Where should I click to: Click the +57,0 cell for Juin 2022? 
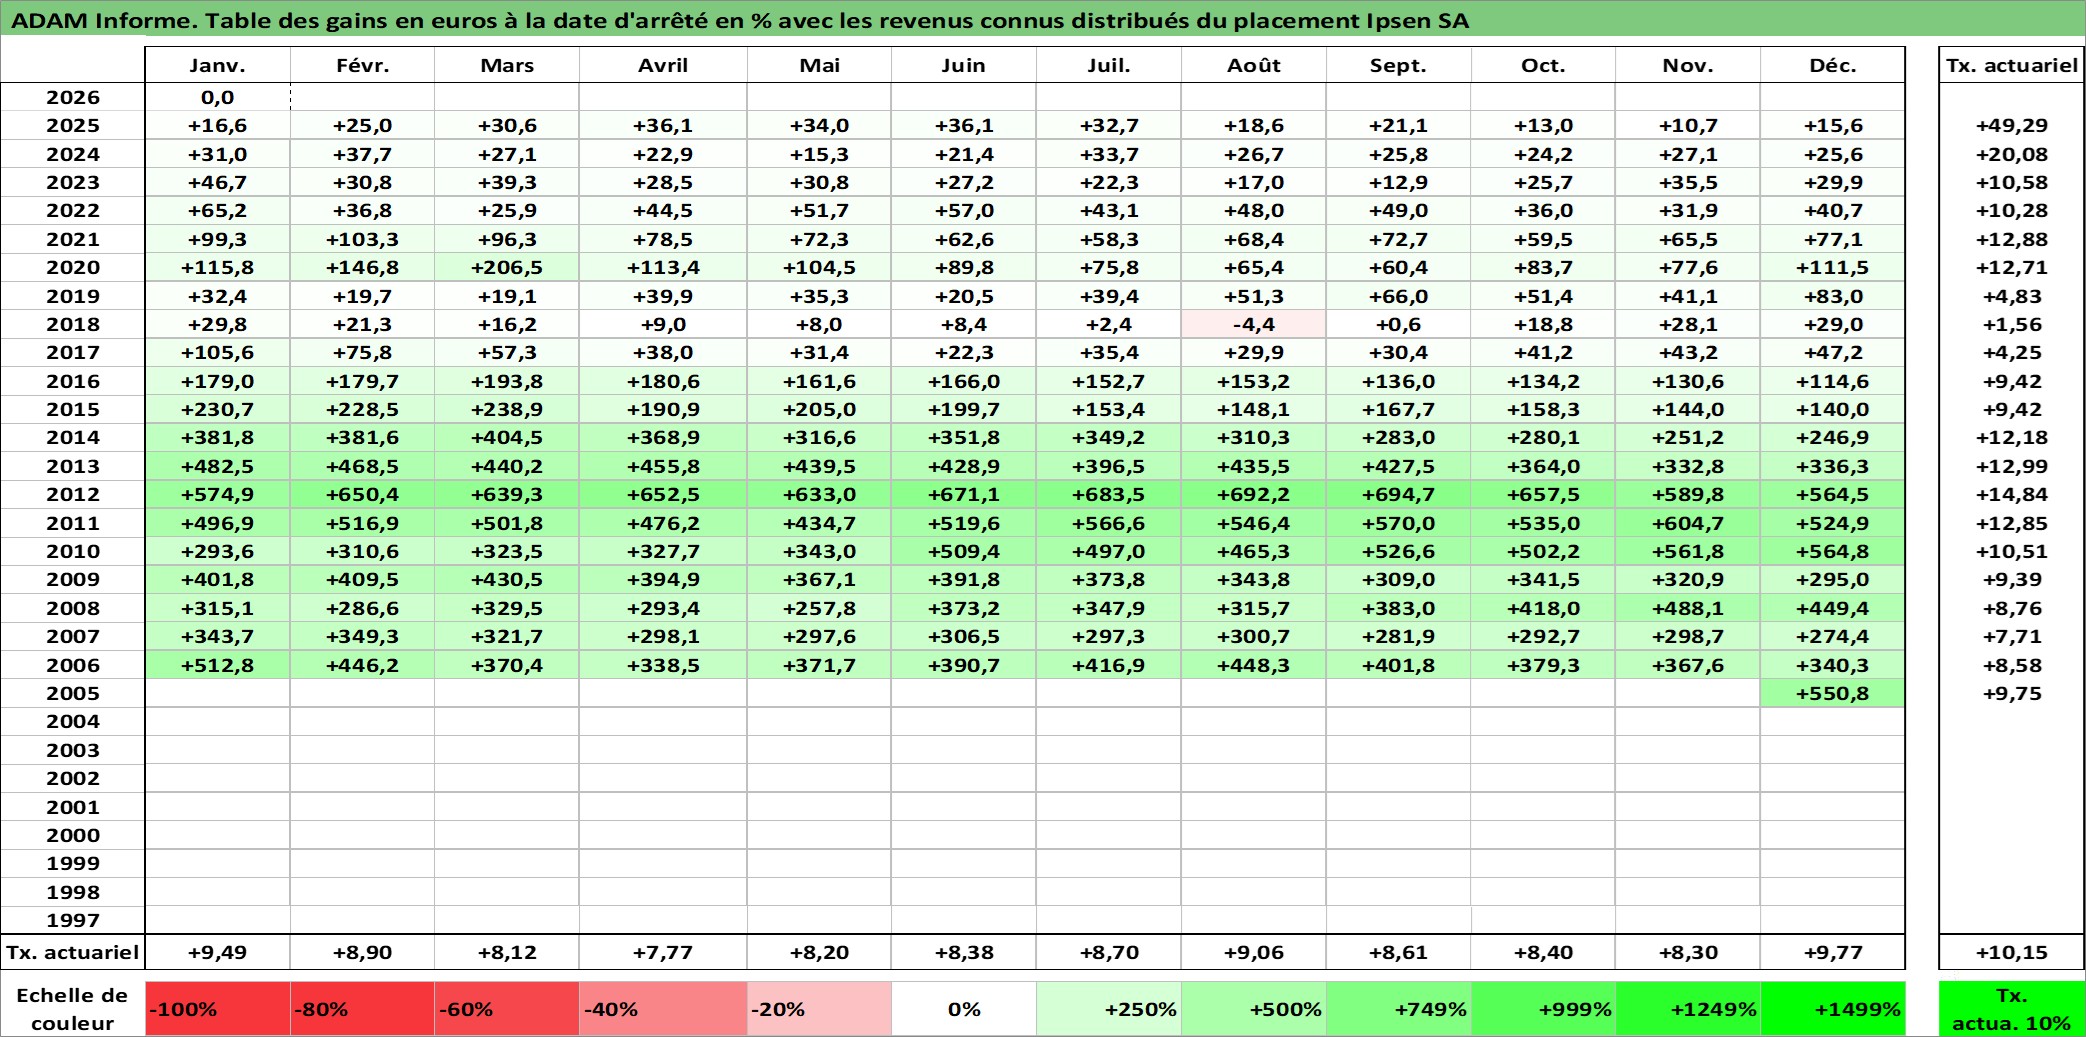coord(963,210)
